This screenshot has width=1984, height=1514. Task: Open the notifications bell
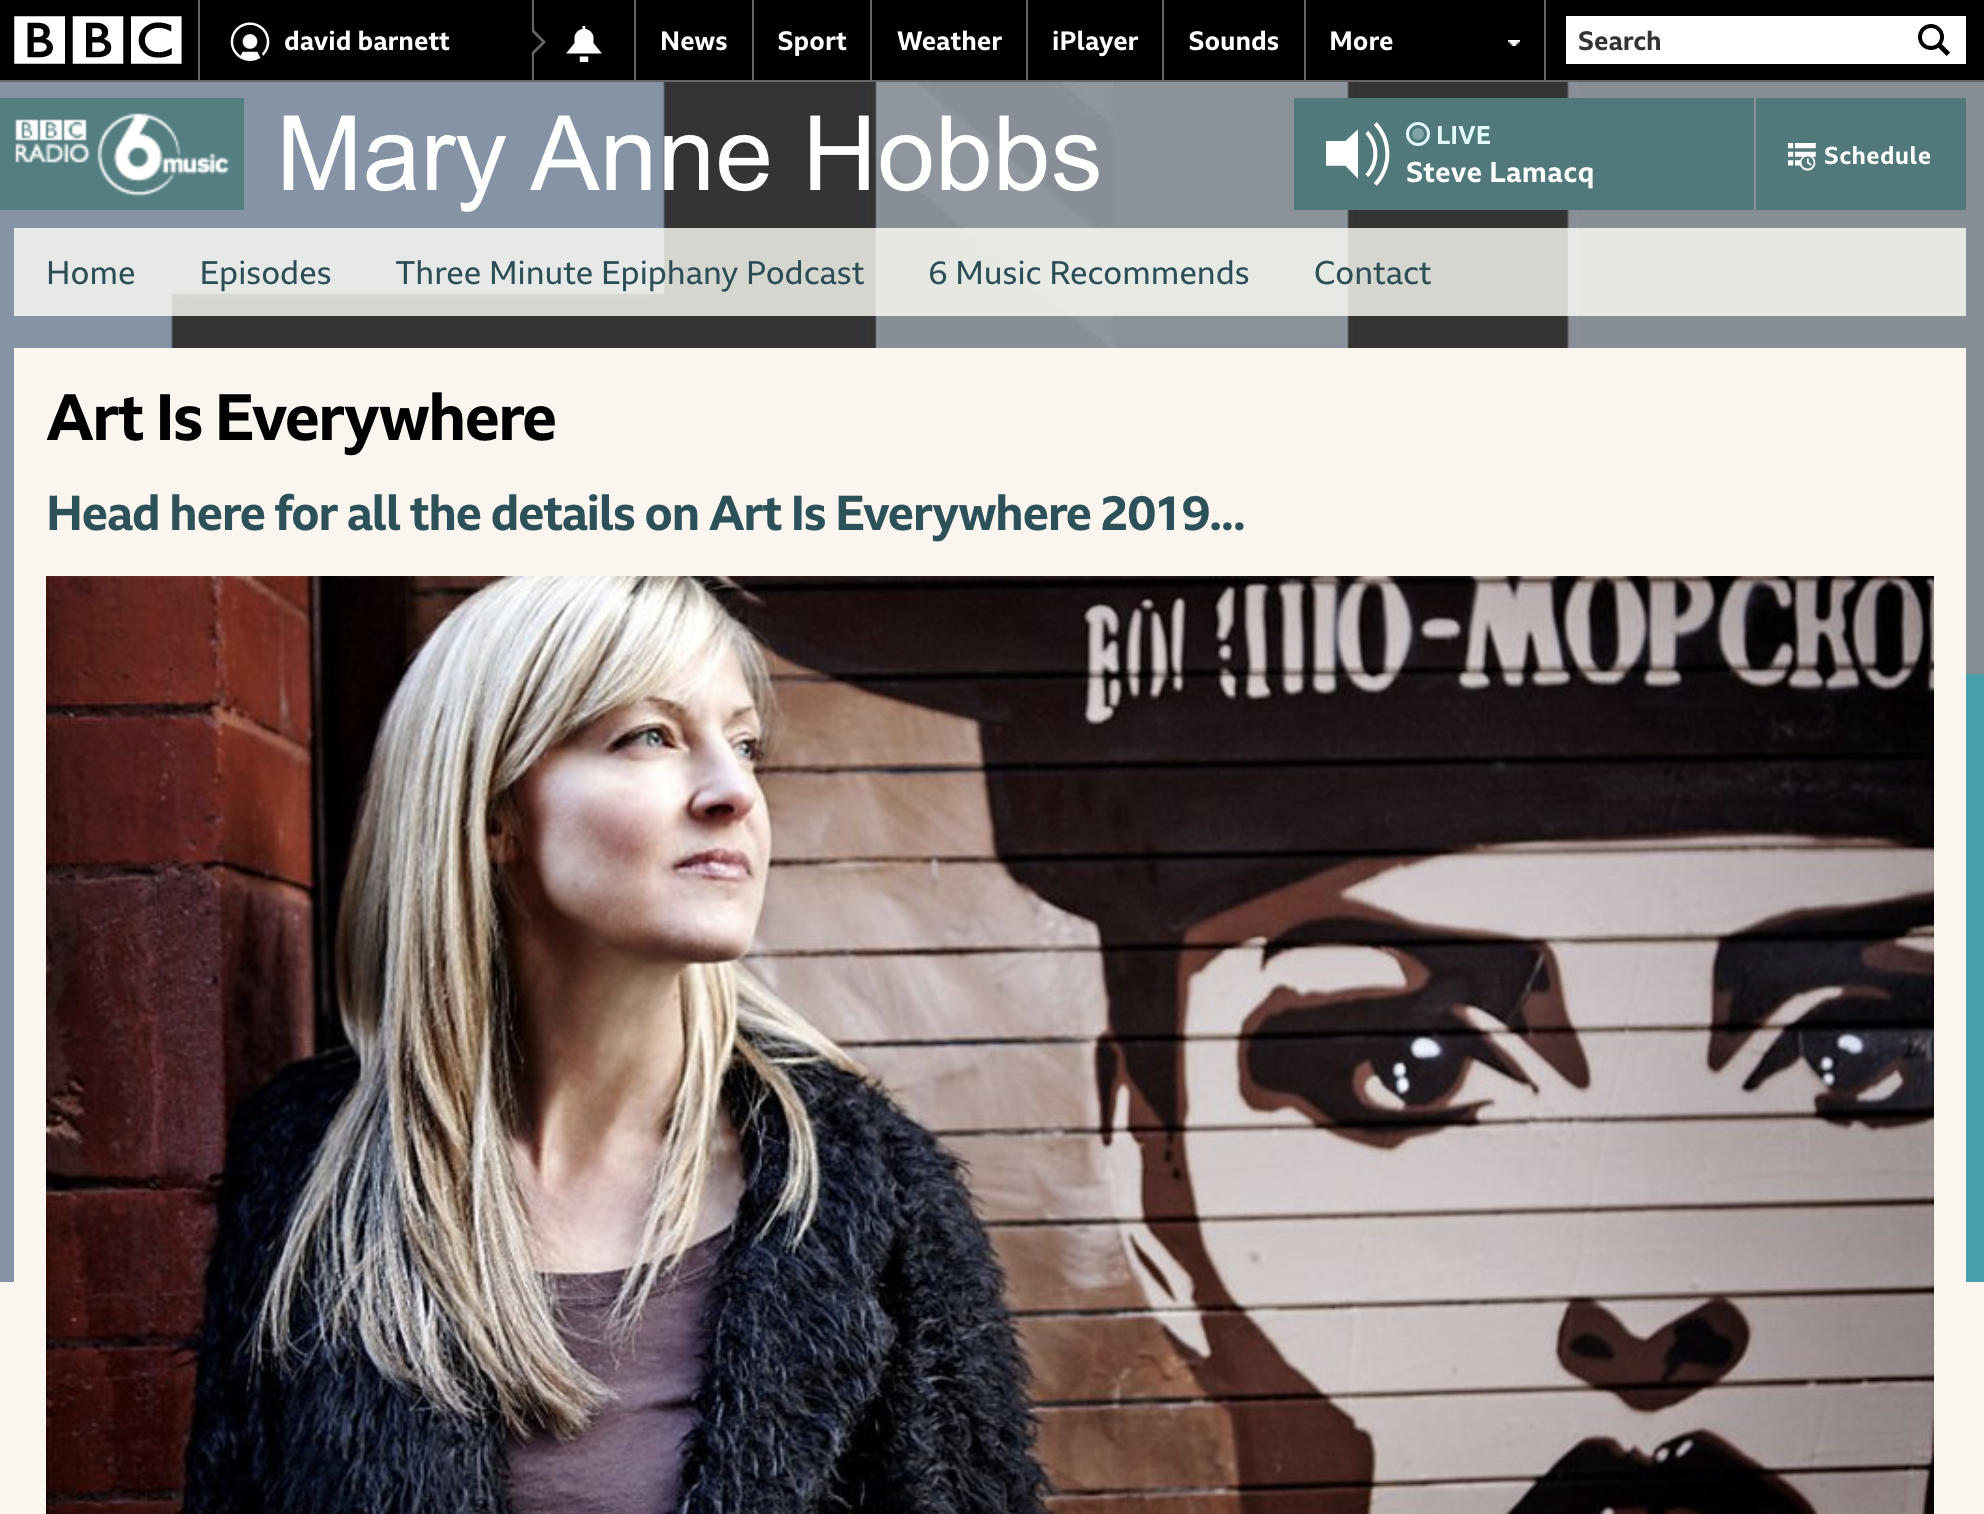pyautogui.click(x=584, y=42)
